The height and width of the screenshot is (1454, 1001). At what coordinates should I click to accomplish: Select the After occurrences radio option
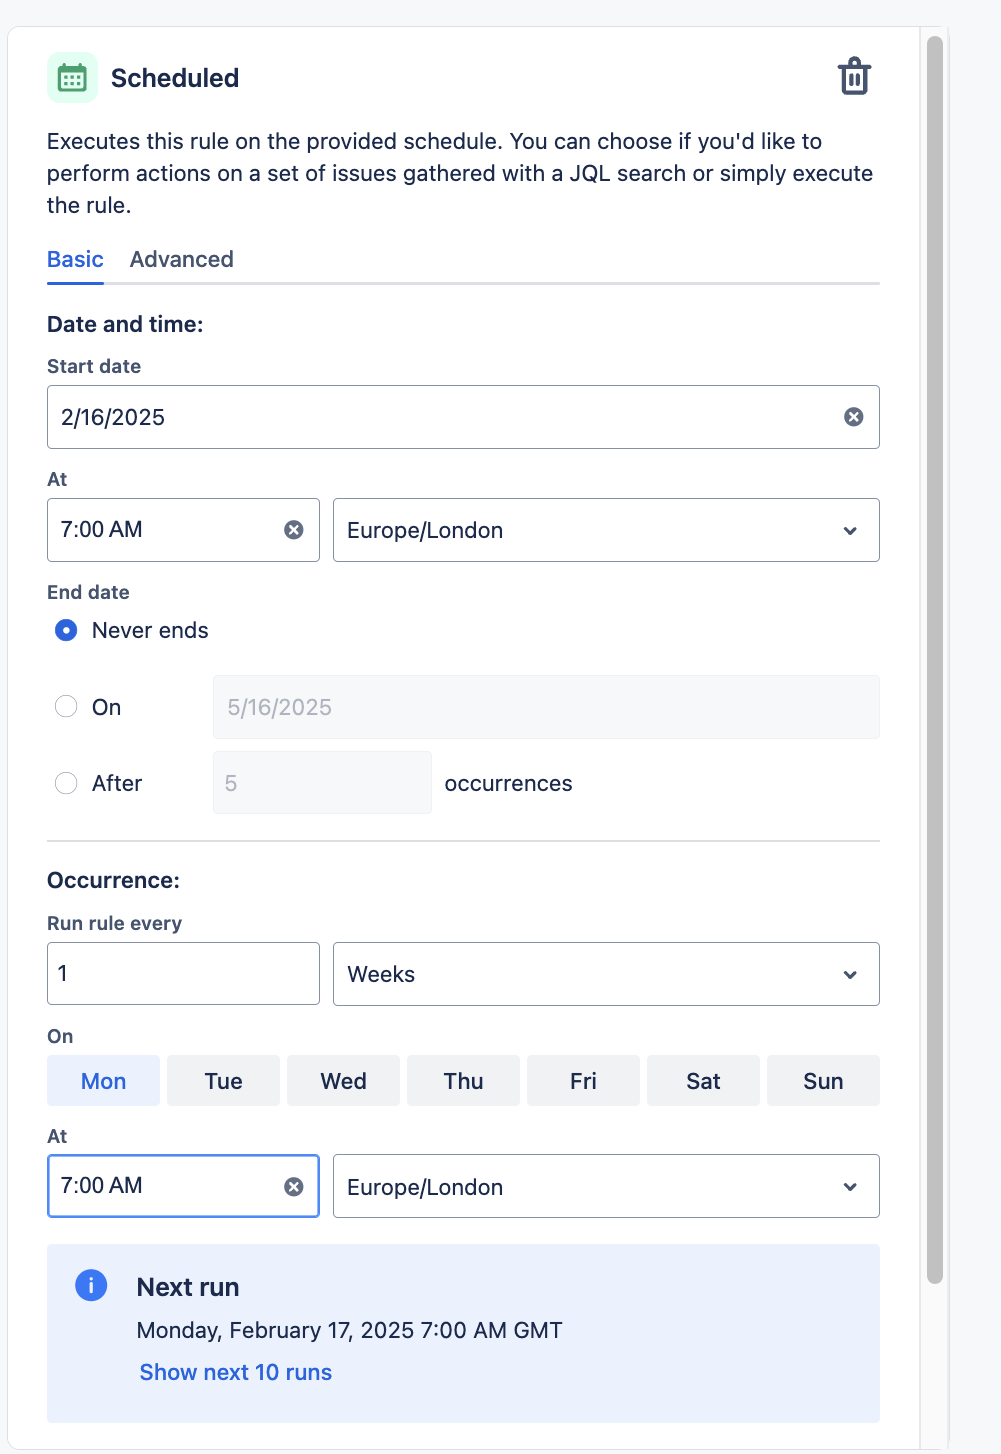pyautogui.click(x=66, y=783)
